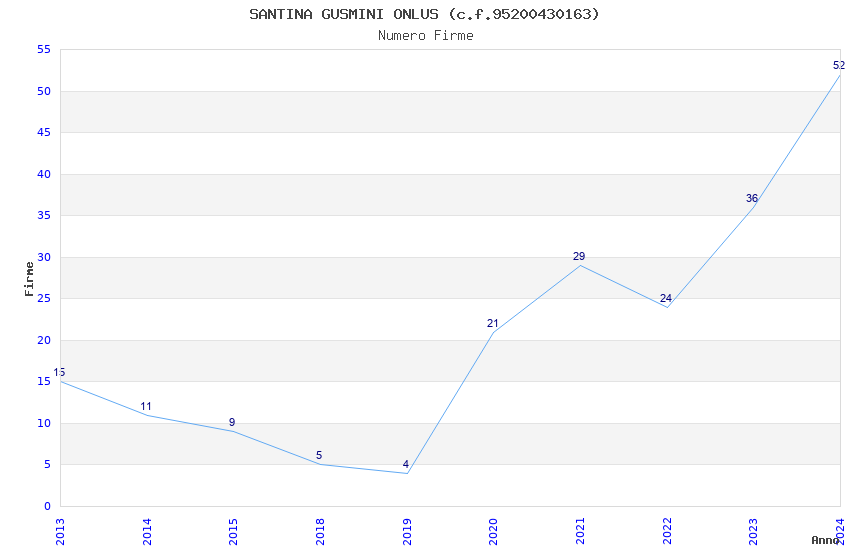Click y-axis tick value 40
This screenshot has width=850, height=550.
[44, 174]
